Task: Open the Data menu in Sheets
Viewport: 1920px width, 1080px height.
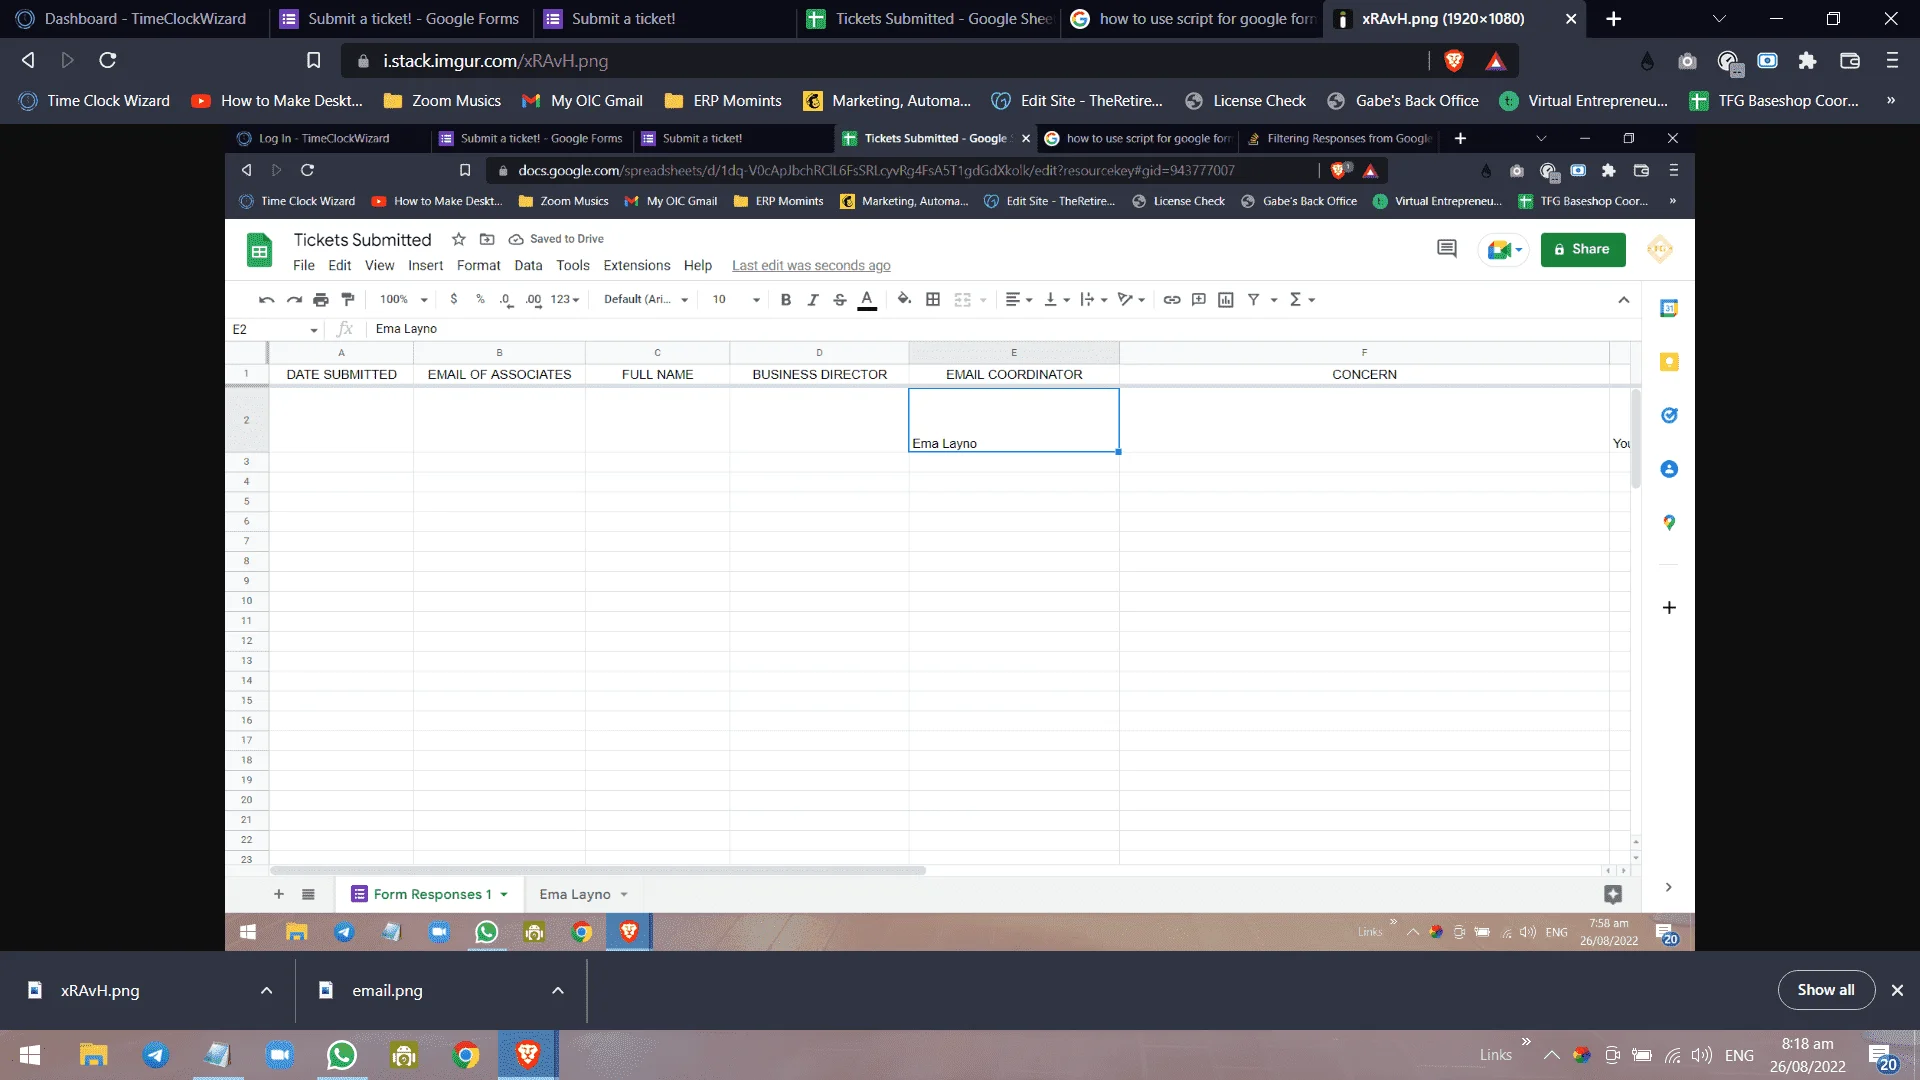Action: pos(528,266)
